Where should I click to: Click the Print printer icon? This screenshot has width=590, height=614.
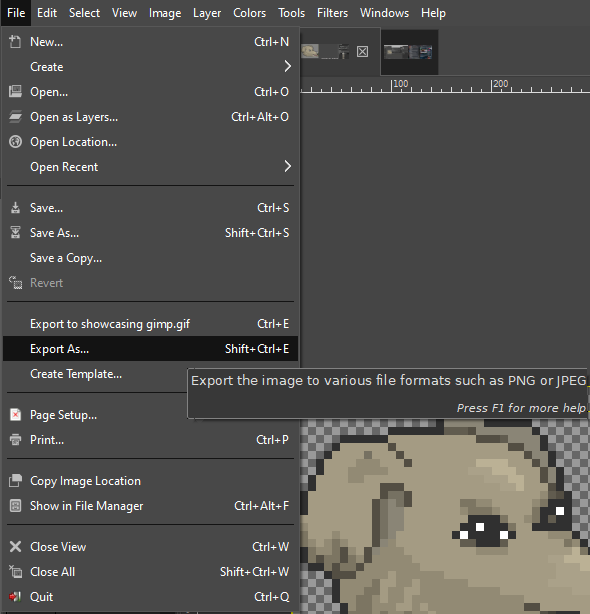[x=15, y=440]
